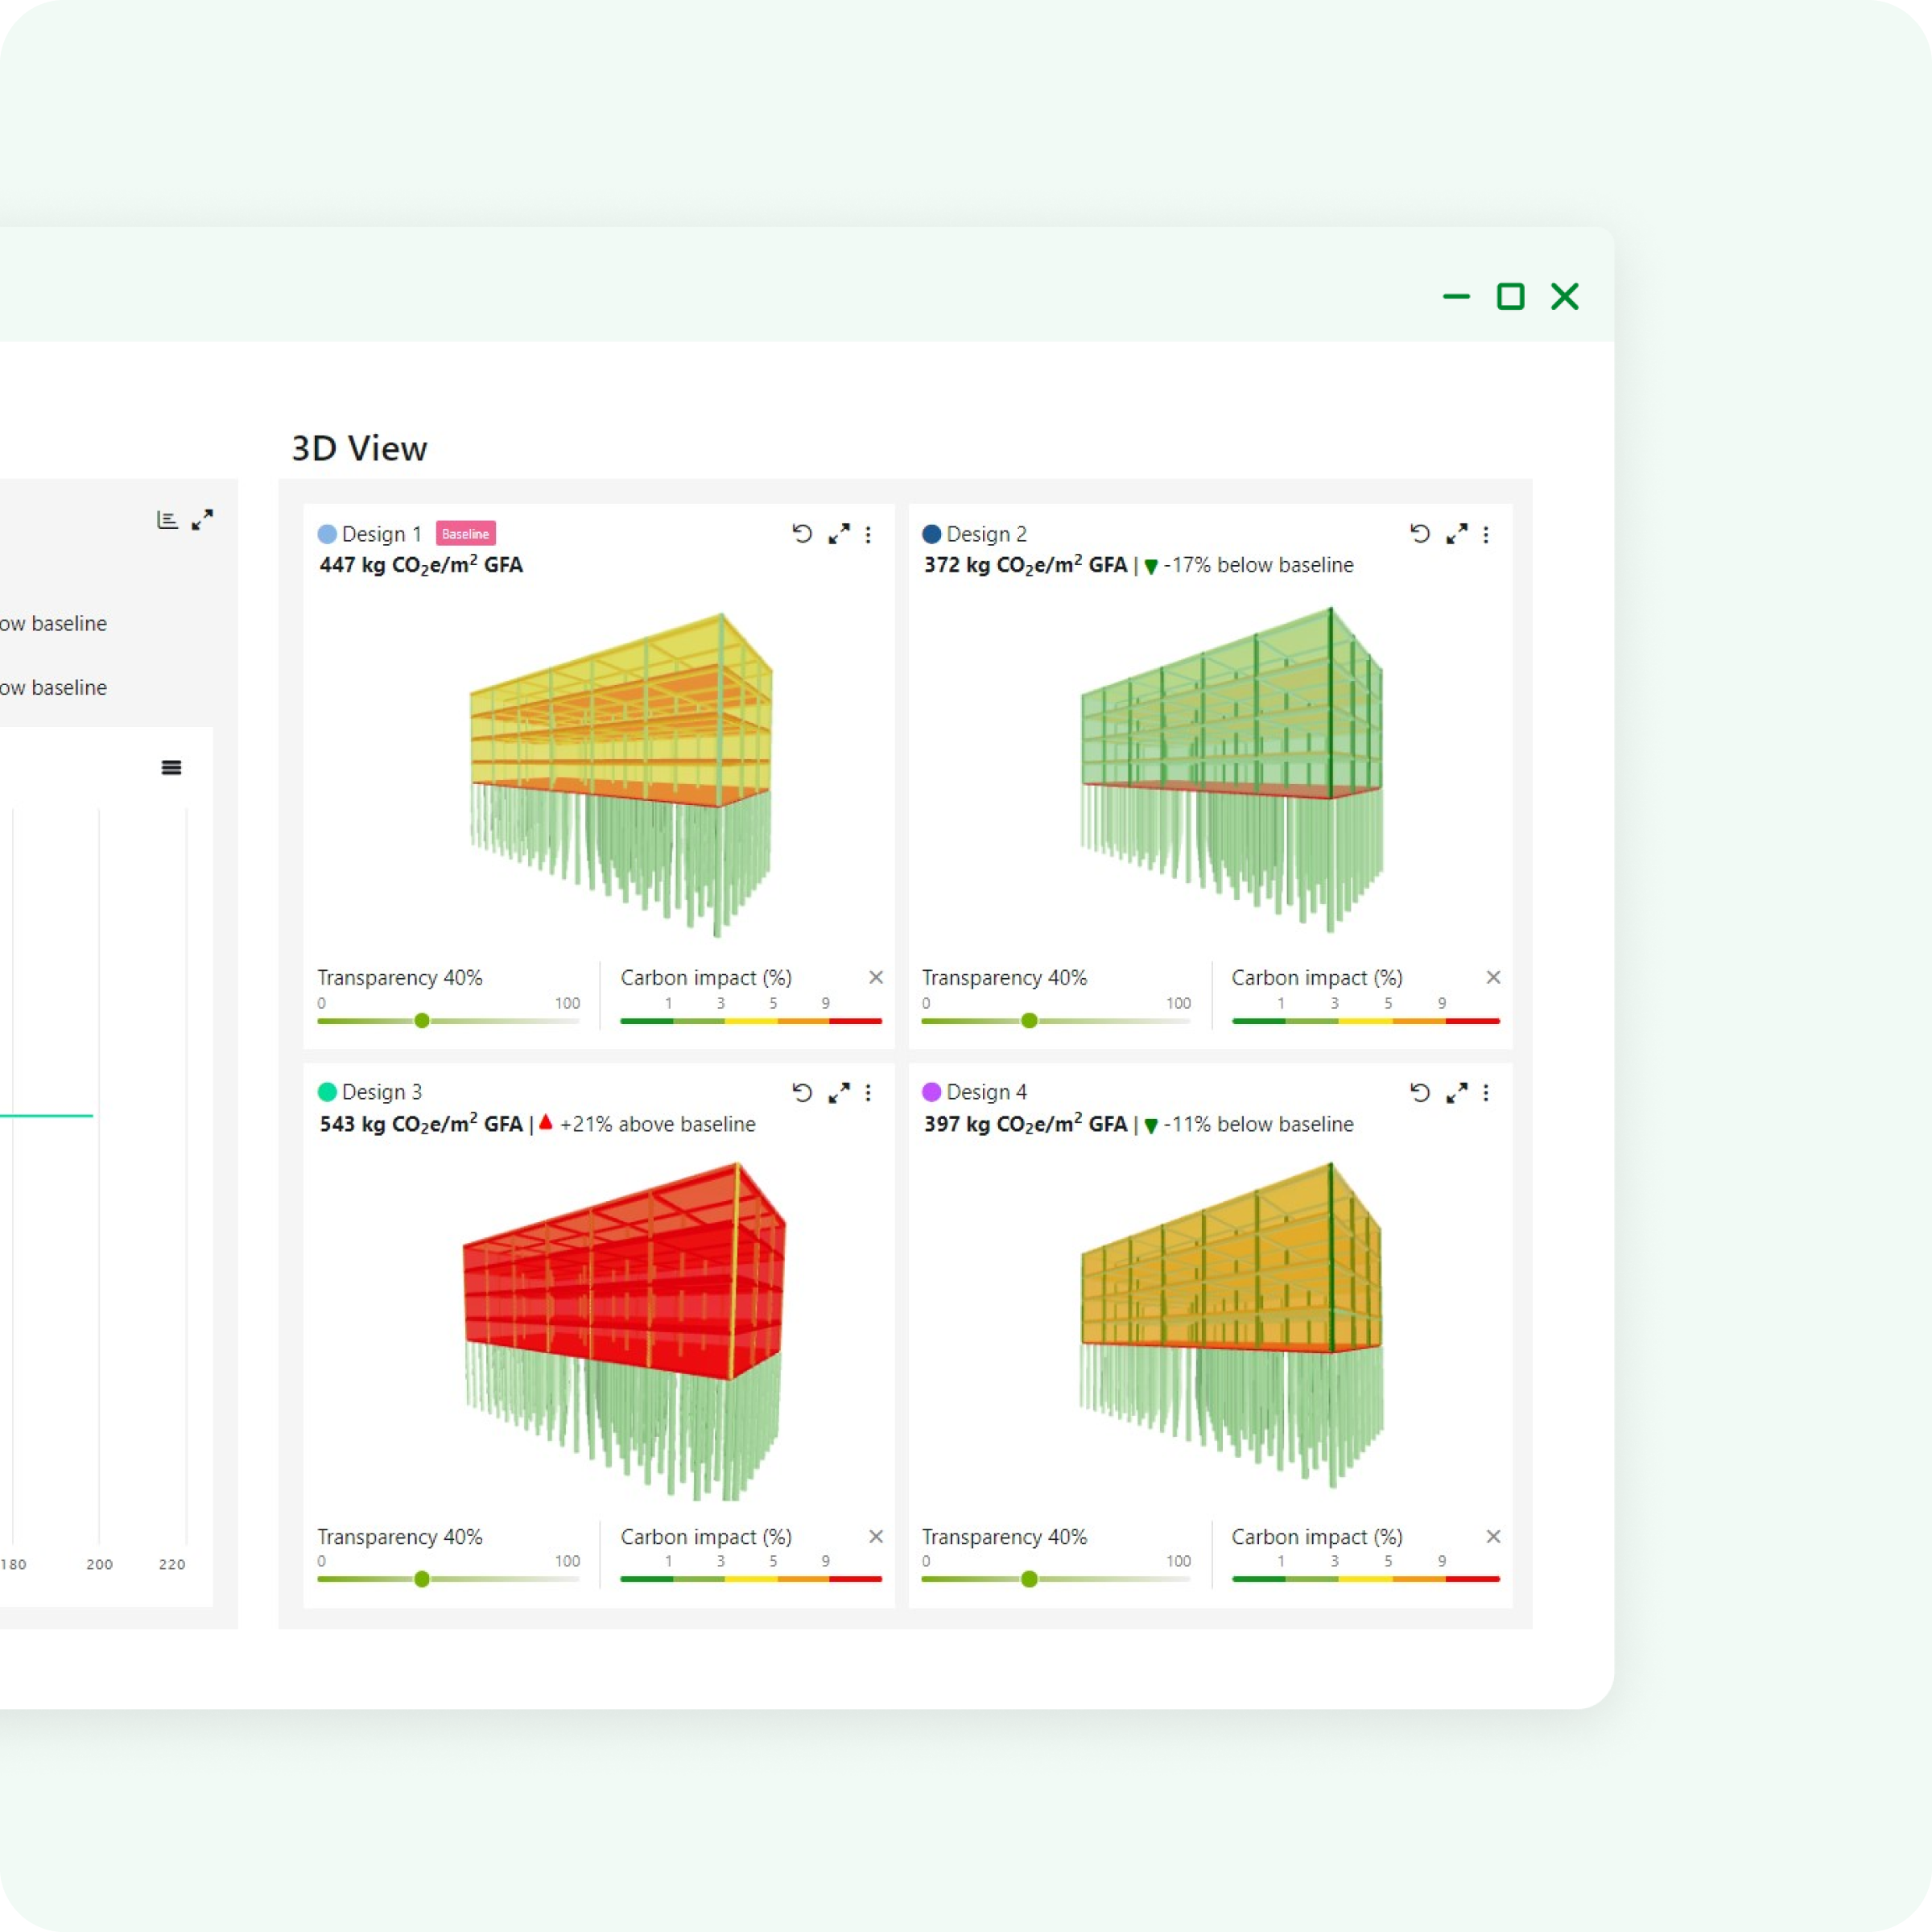Click '447 kg CO2e/m2 GFA' value
This screenshot has height=1932, width=1932.
[421, 565]
